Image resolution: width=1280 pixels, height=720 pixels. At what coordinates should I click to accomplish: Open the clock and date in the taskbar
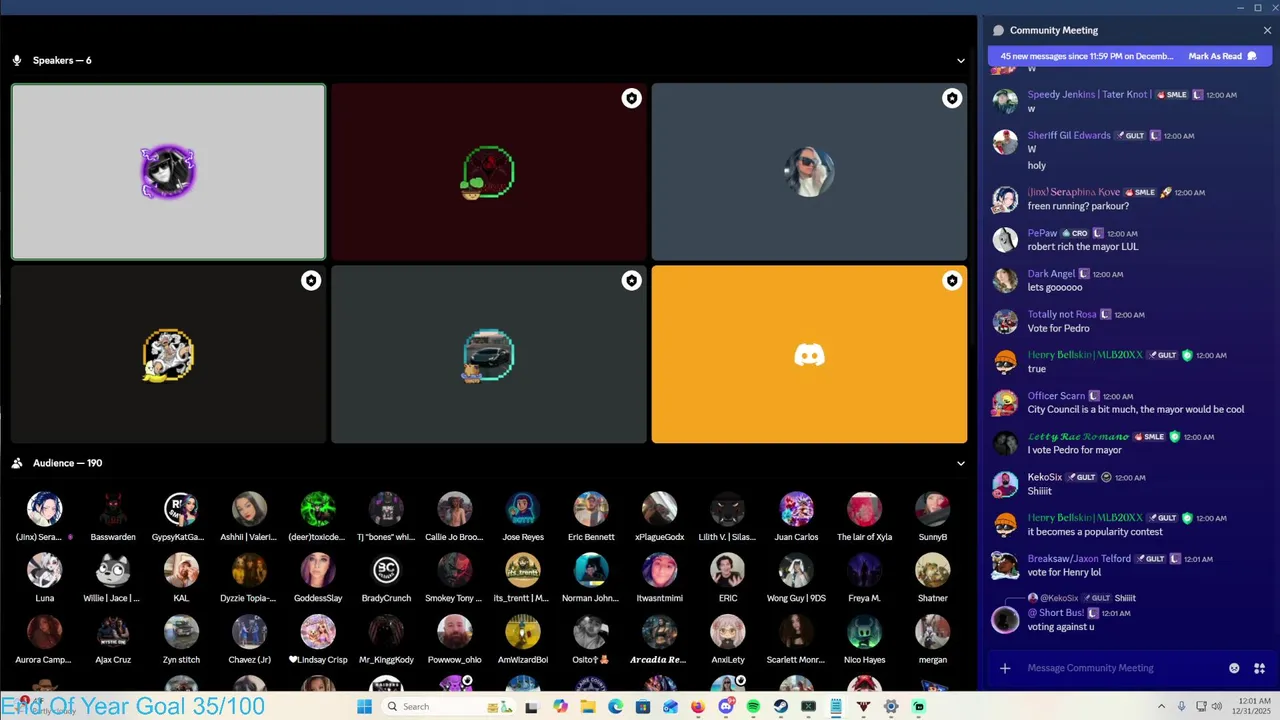point(1253,707)
